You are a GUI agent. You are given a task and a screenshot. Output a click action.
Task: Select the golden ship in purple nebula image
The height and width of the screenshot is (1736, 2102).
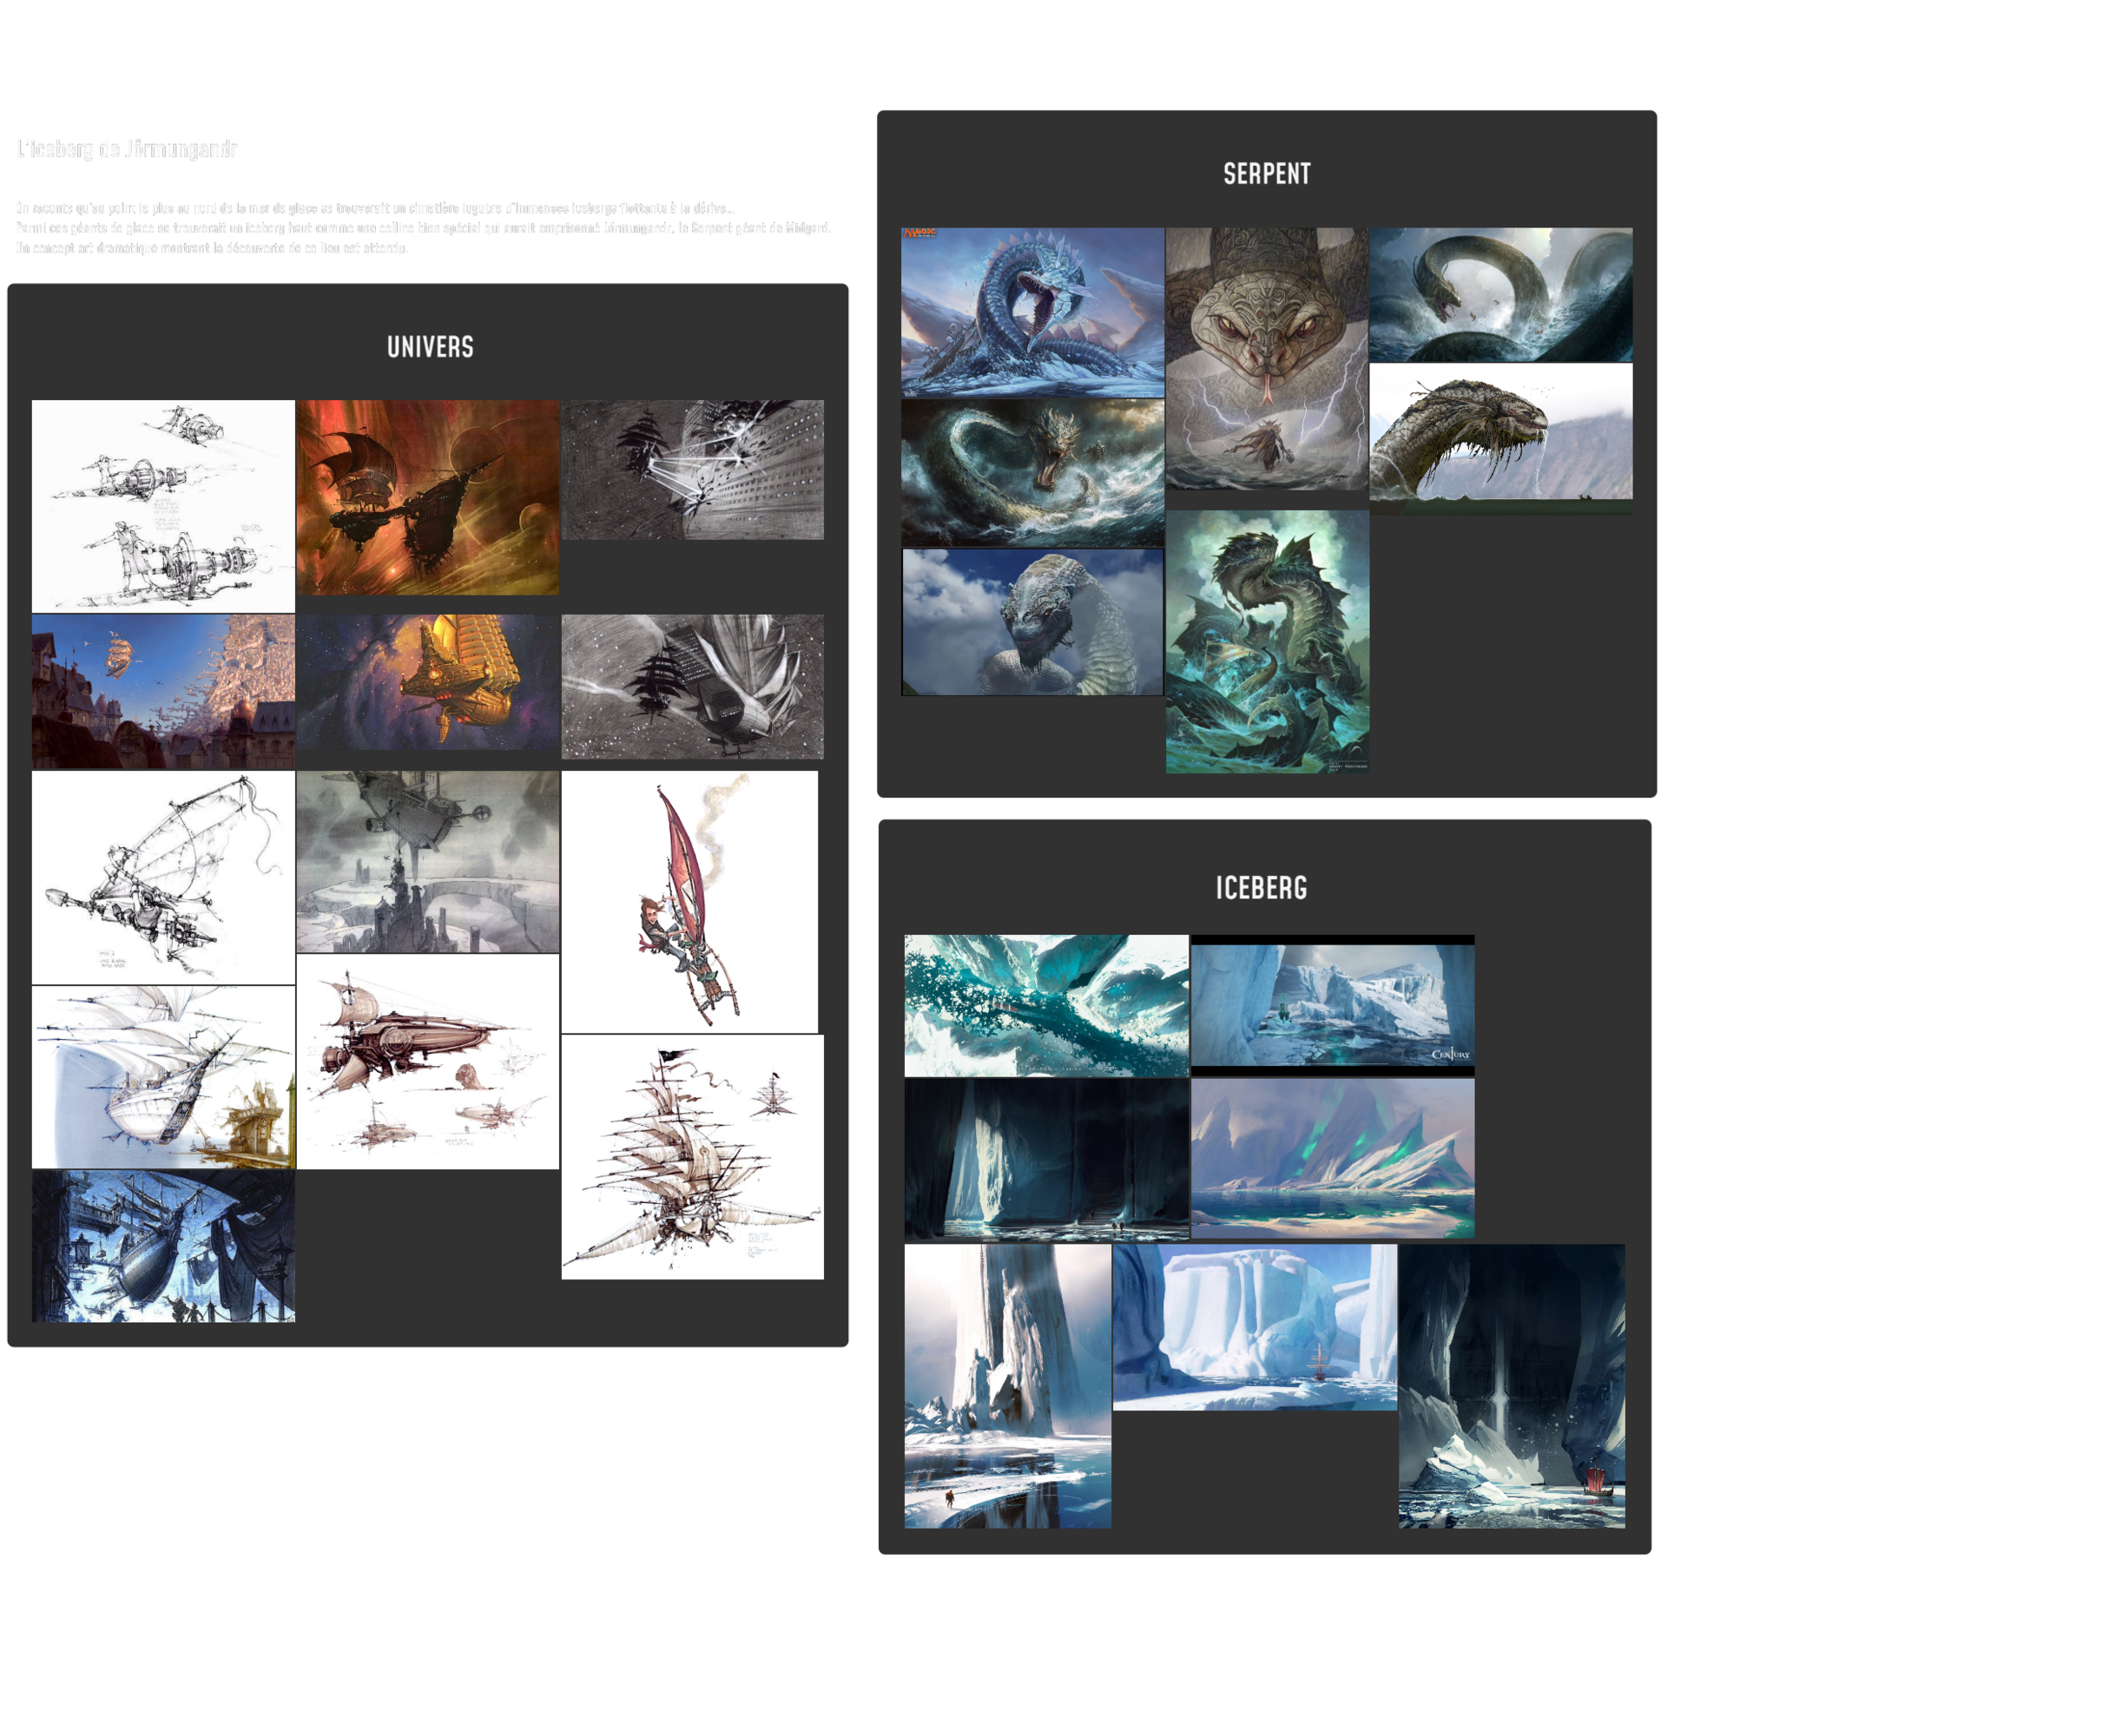point(427,682)
